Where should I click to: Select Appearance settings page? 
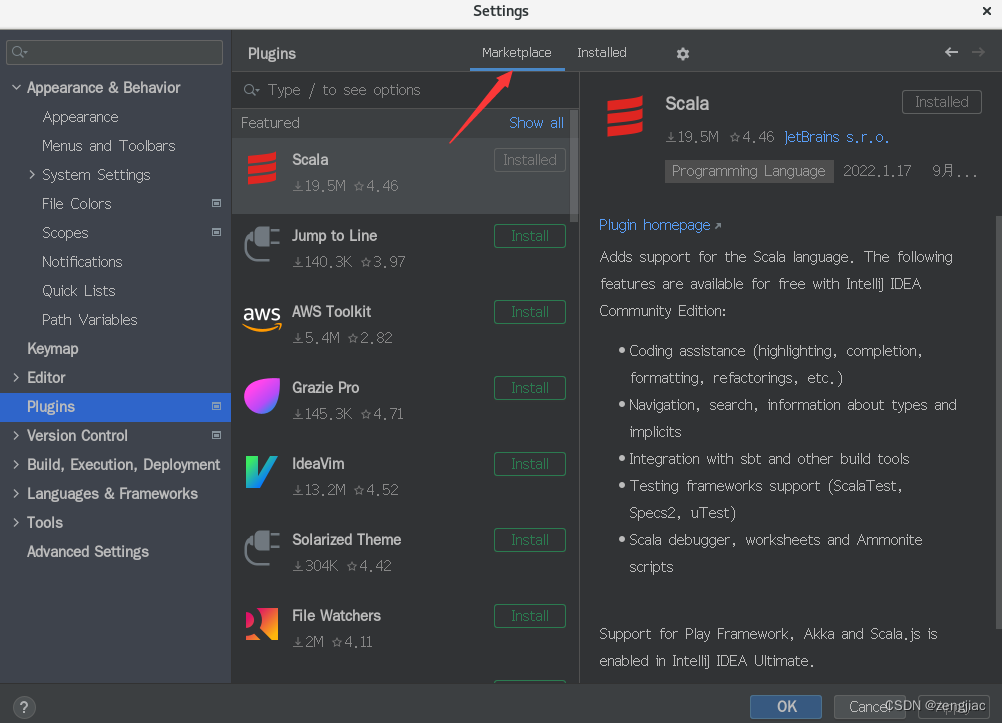(x=81, y=117)
